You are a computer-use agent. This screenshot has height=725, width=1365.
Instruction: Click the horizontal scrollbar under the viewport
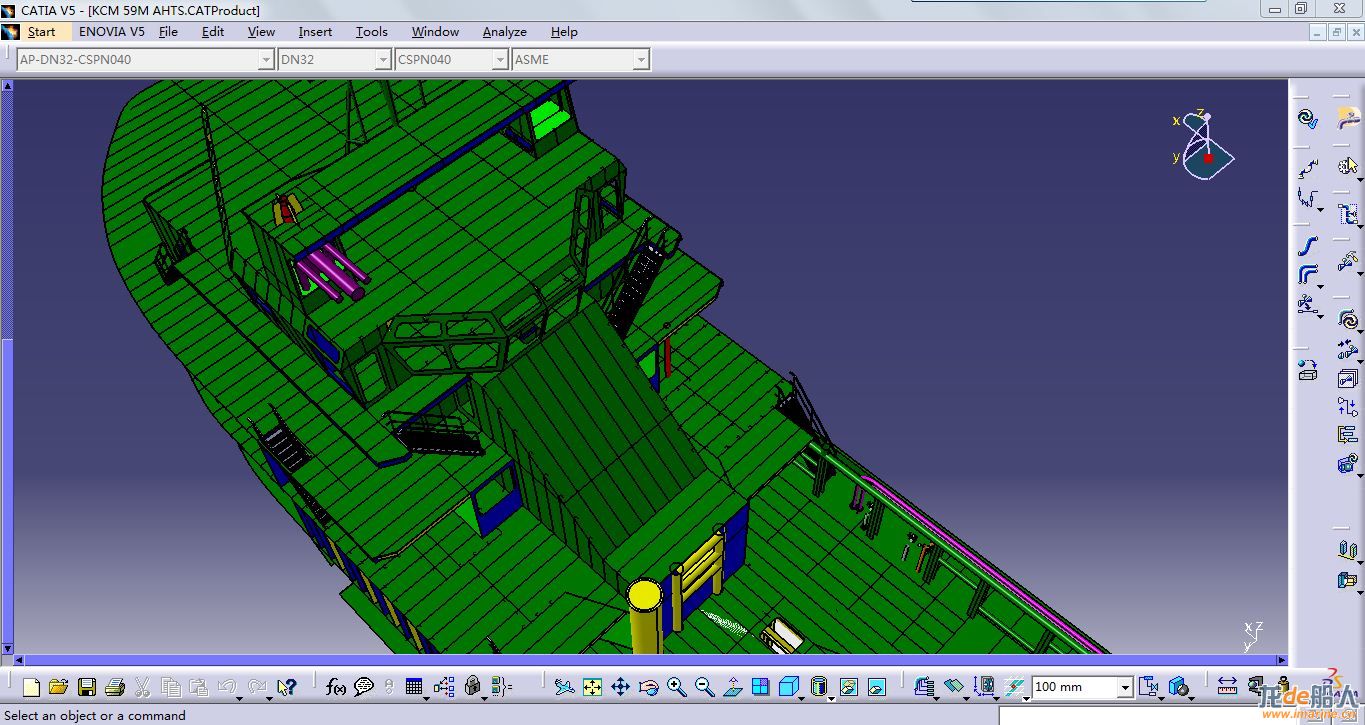click(650, 660)
